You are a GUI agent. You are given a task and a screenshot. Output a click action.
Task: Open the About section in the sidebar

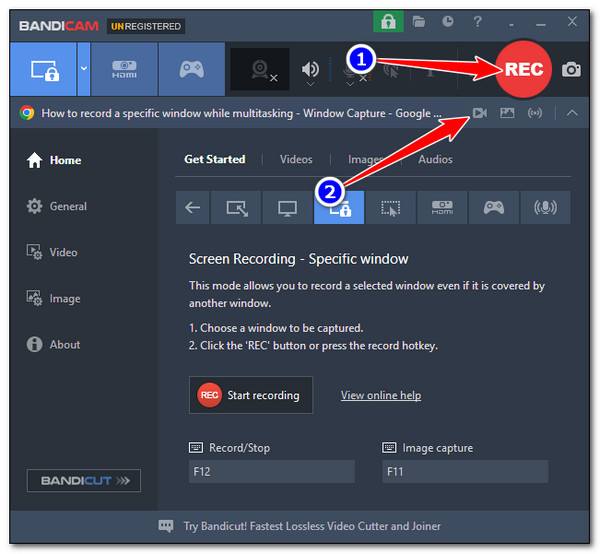[x=53, y=344]
